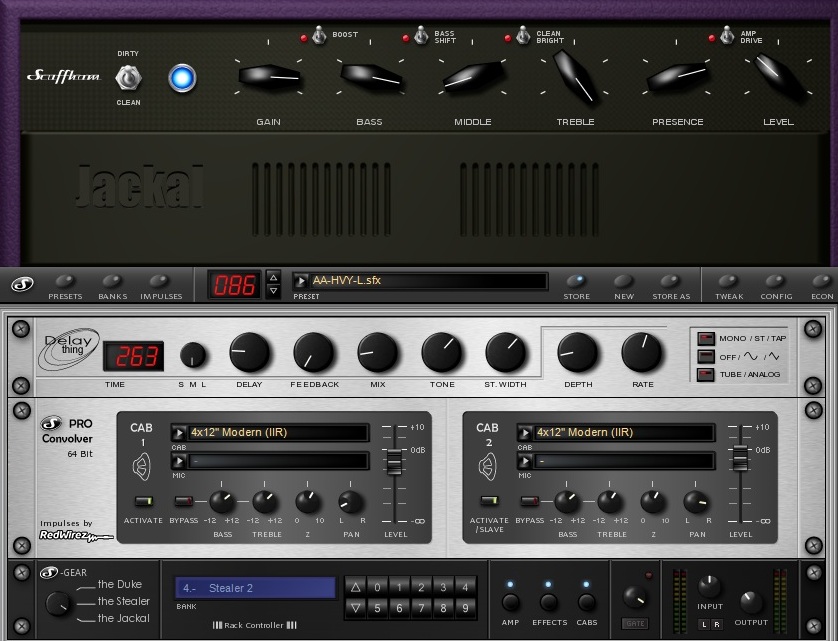Click Cab 1 speaker icon
Image resolution: width=838 pixels, height=641 pixels.
[141, 467]
